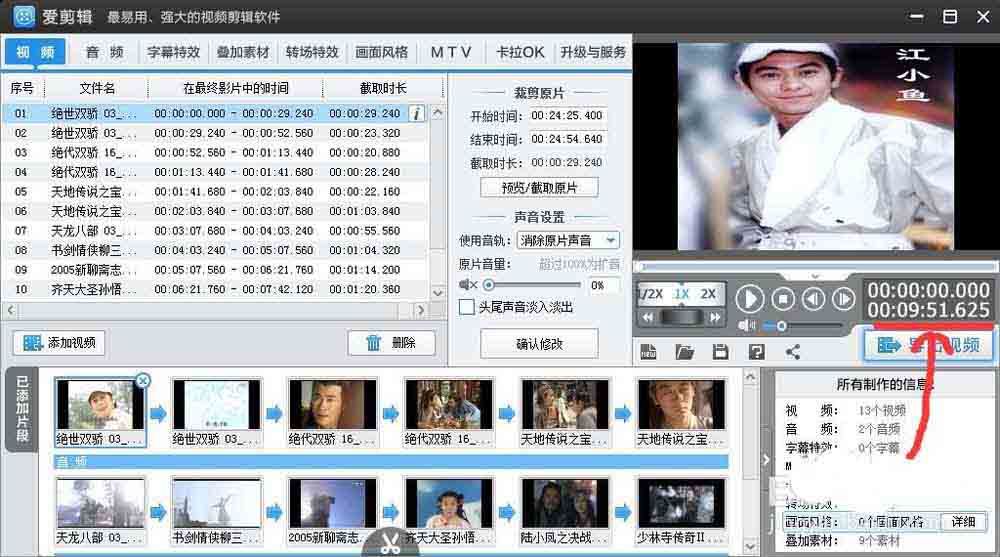Step to next frame icon
The image size is (1000, 557).
click(843, 299)
